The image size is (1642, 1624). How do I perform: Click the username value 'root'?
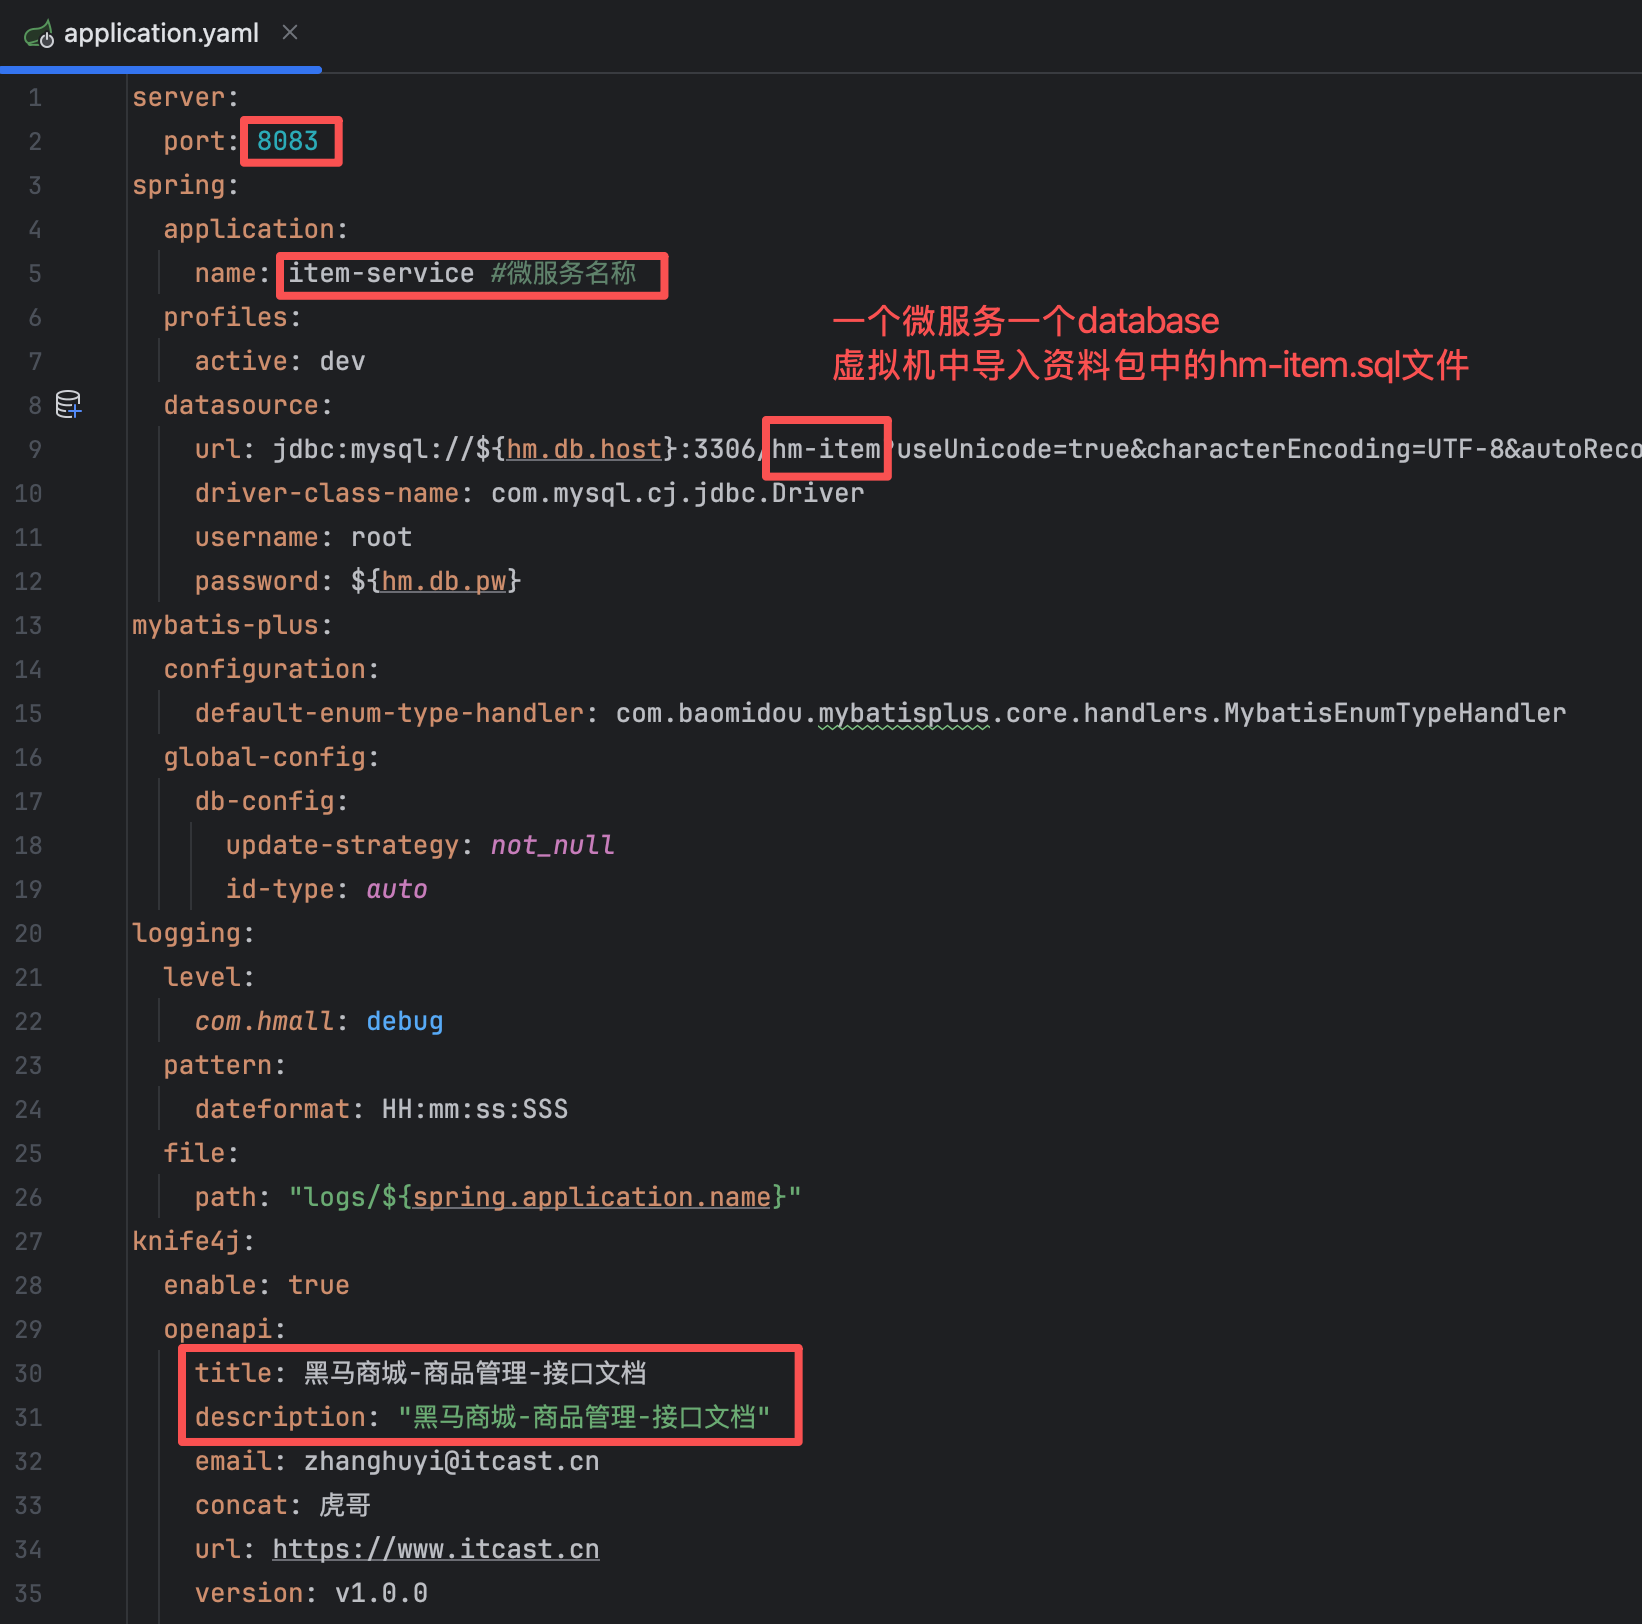pyautogui.click(x=381, y=537)
